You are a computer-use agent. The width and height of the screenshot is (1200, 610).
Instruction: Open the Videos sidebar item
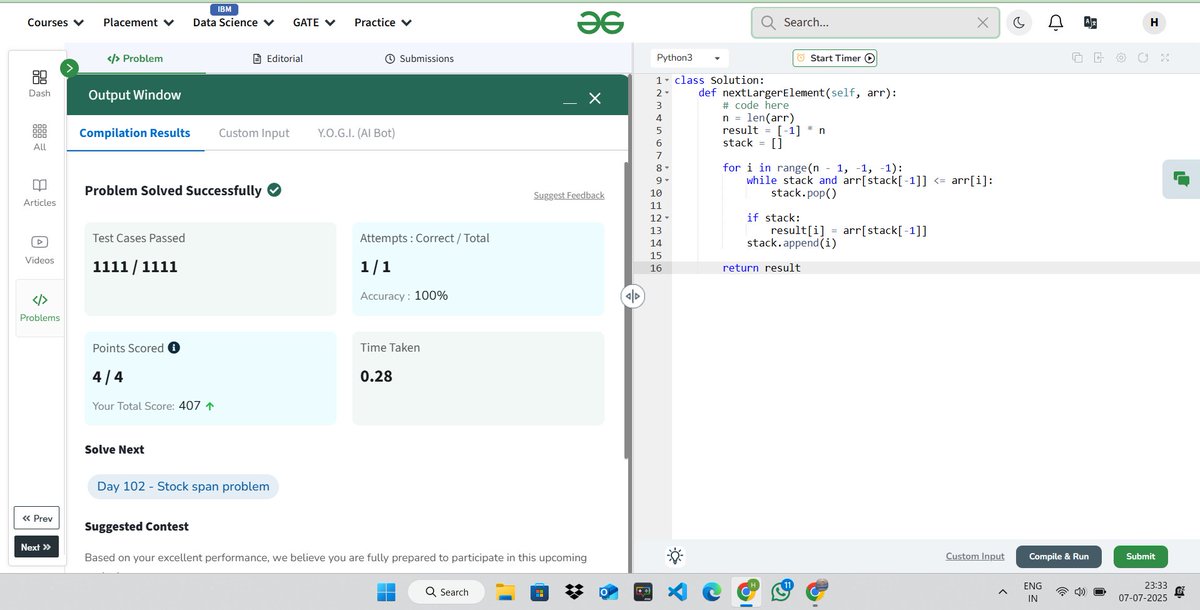click(x=39, y=249)
